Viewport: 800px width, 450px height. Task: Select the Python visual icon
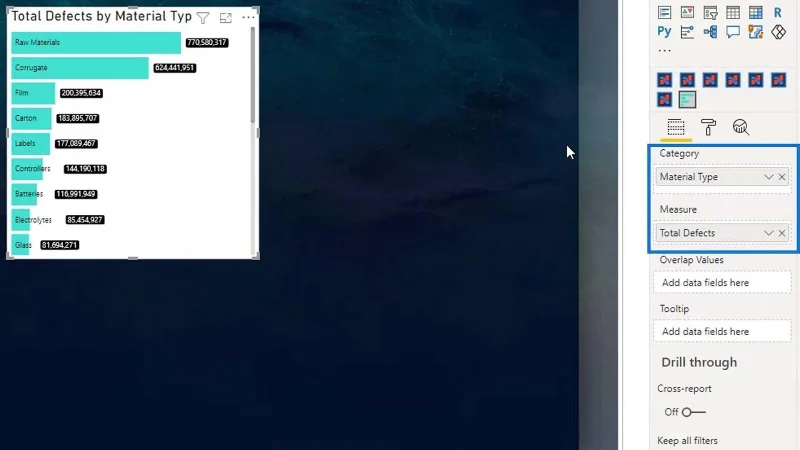[x=664, y=32]
